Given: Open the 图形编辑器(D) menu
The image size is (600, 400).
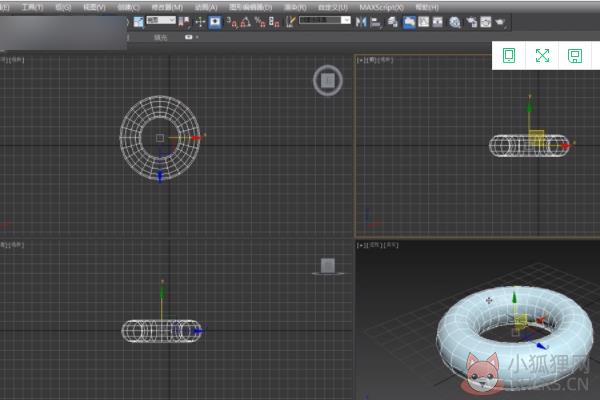Looking at the screenshot, I should (x=251, y=7).
